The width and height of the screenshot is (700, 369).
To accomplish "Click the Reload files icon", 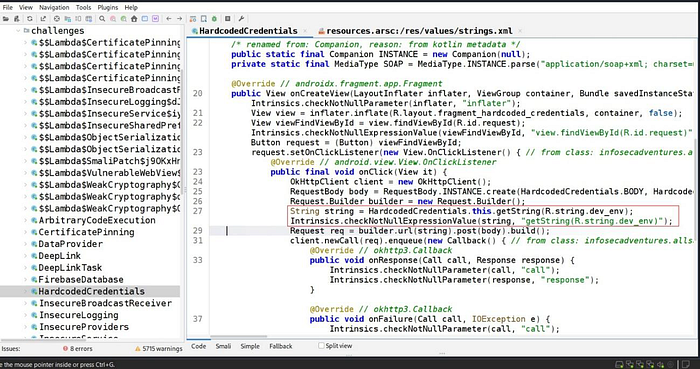I will 30,19.
